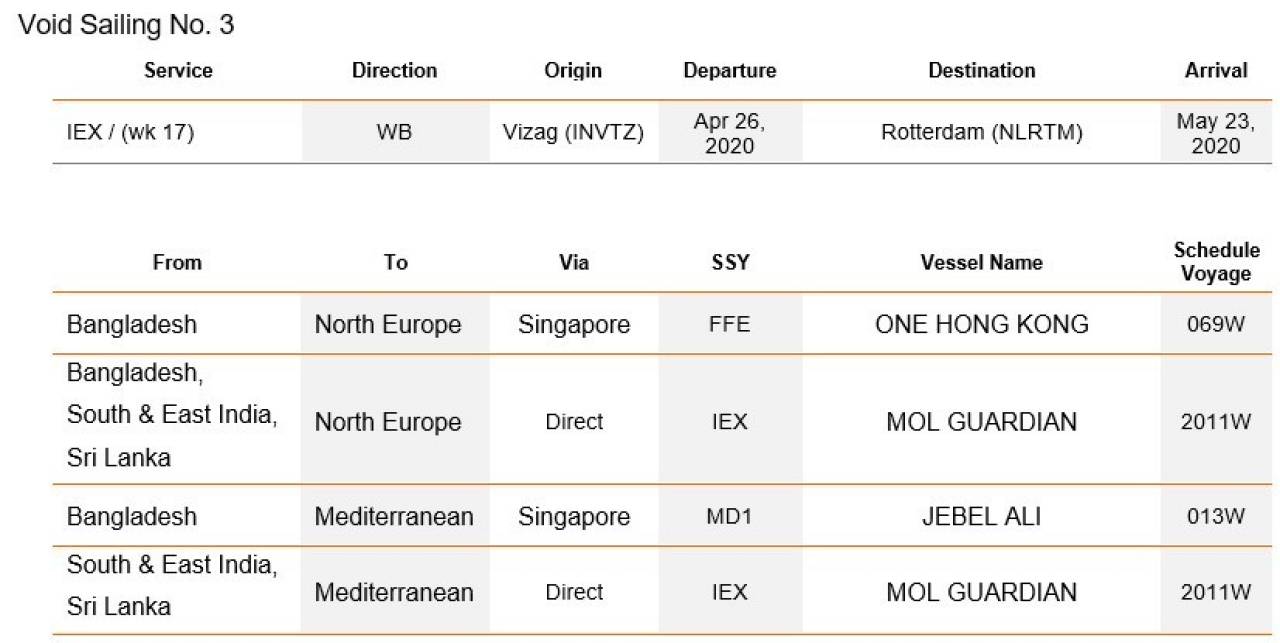1280x643 pixels.
Task: Click the WB direction cell
Action: tap(394, 133)
